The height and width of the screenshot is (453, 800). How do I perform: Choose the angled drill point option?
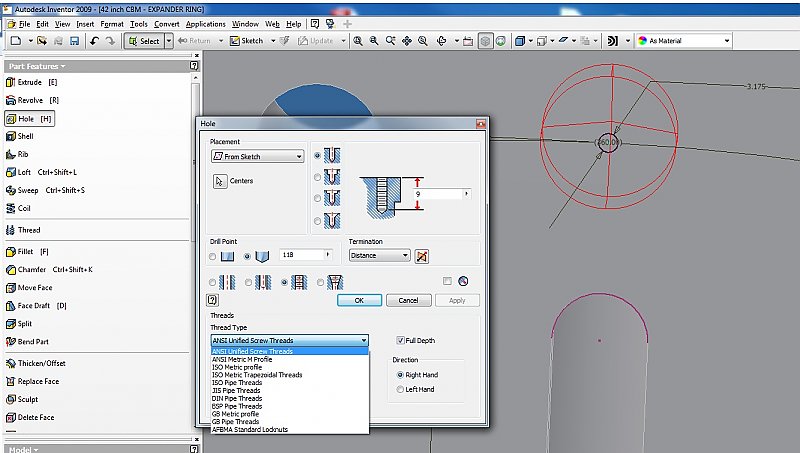click(247, 257)
